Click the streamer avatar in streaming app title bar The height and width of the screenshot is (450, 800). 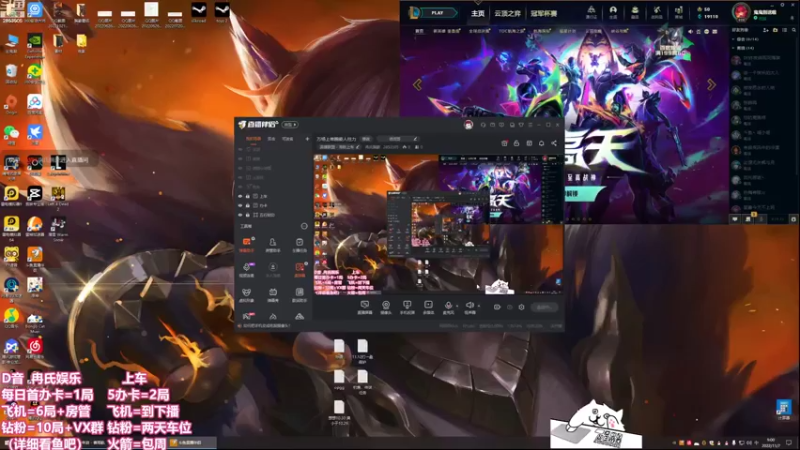468,124
